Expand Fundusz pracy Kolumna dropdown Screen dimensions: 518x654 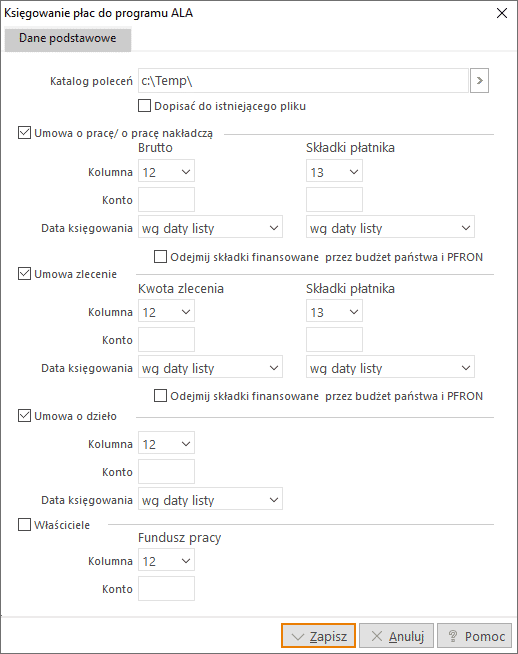tap(166, 561)
